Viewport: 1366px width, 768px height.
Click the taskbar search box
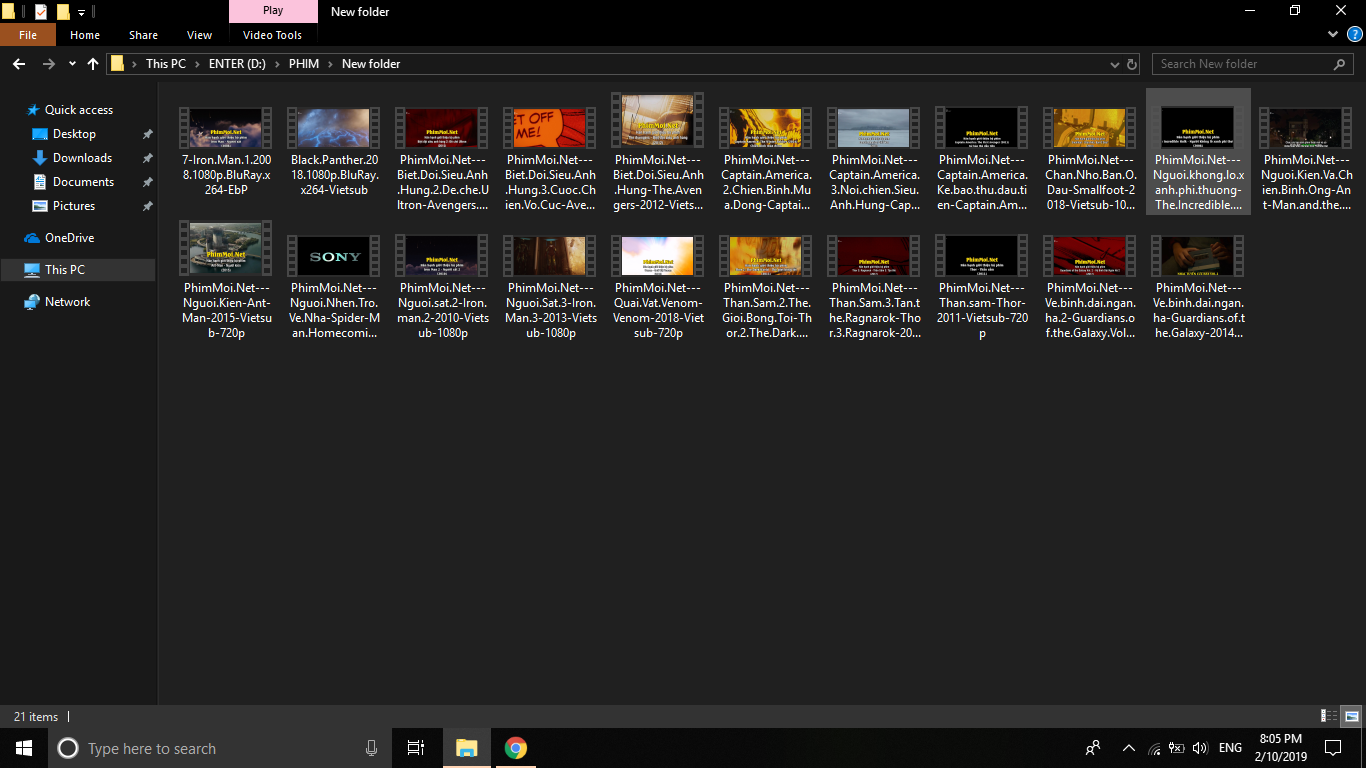click(x=220, y=748)
